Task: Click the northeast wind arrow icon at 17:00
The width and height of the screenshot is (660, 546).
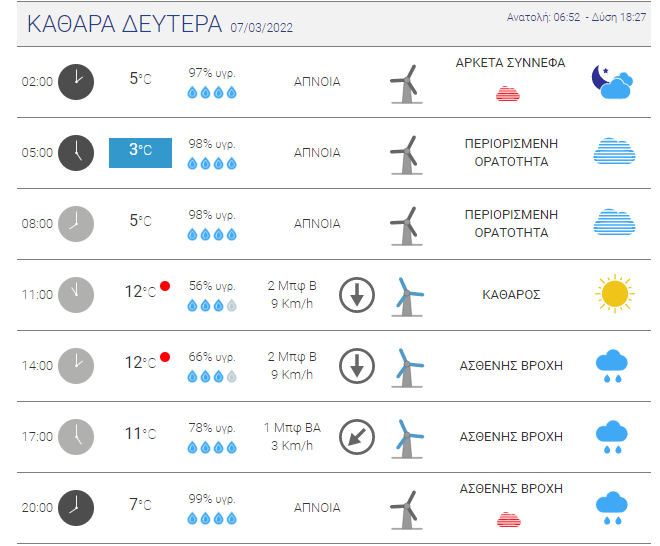Action: 357,437
